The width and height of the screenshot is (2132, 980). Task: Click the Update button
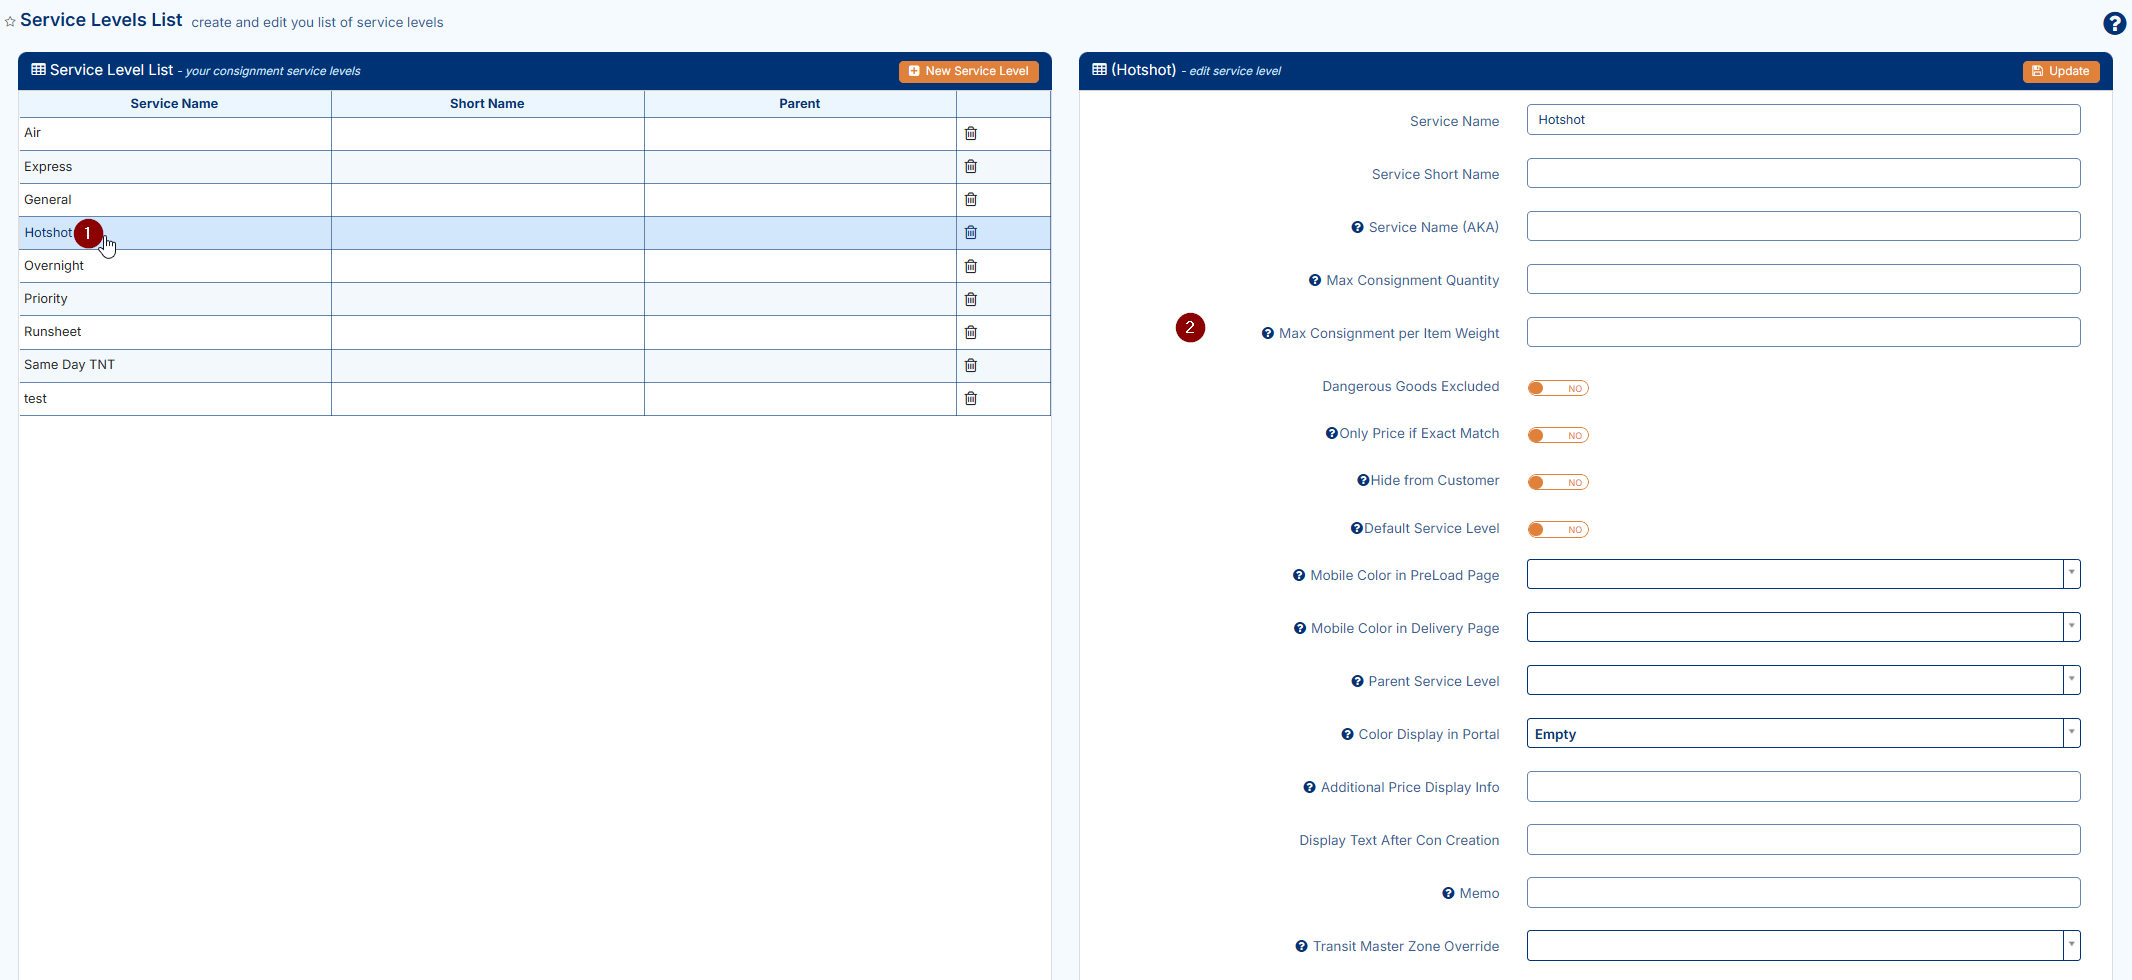(x=2060, y=71)
